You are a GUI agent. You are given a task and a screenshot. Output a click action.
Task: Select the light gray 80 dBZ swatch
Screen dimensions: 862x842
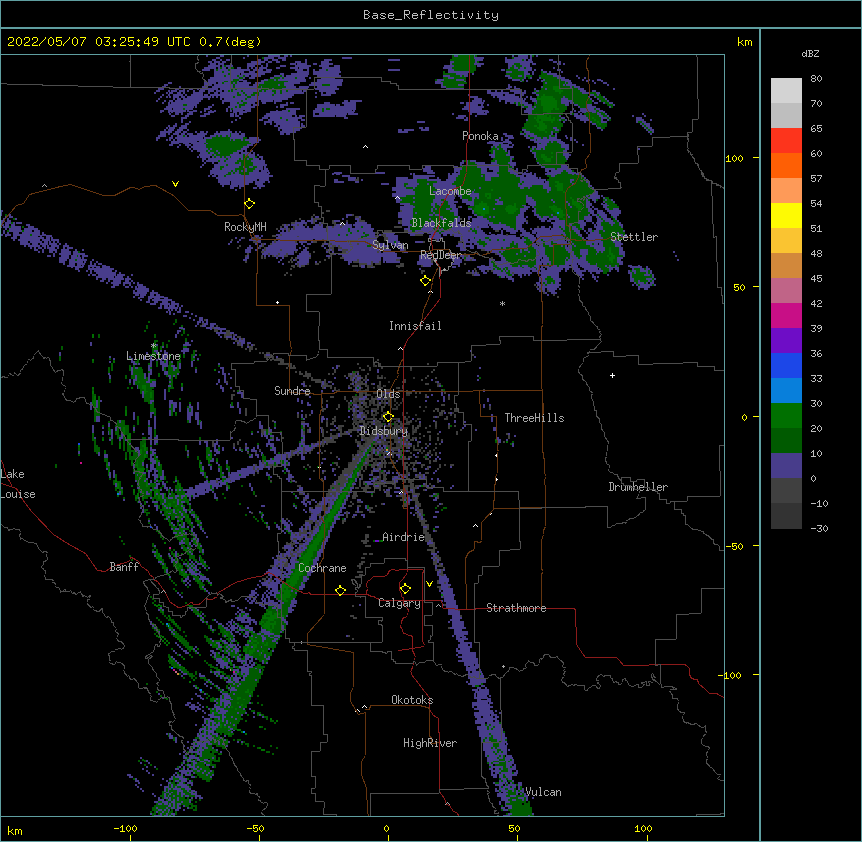[x=786, y=91]
